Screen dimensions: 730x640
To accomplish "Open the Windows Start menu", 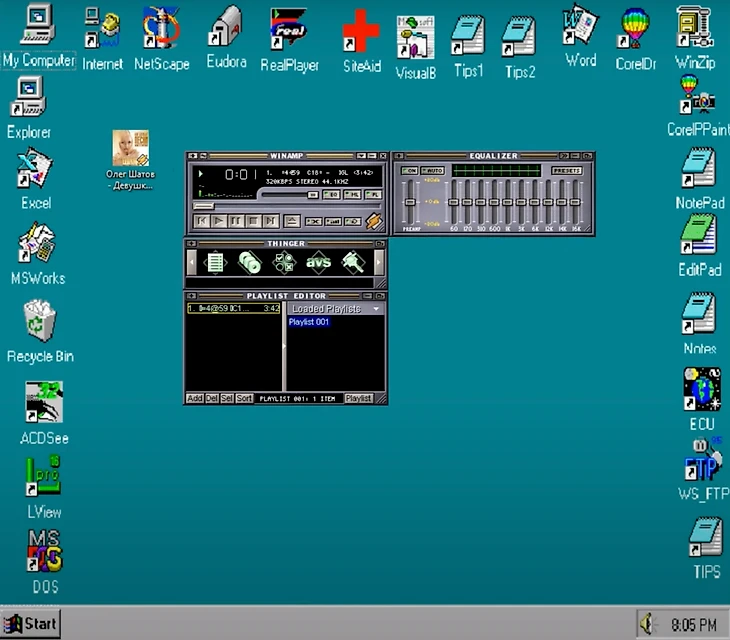I will pyautogui.click(x=30, y=624).
